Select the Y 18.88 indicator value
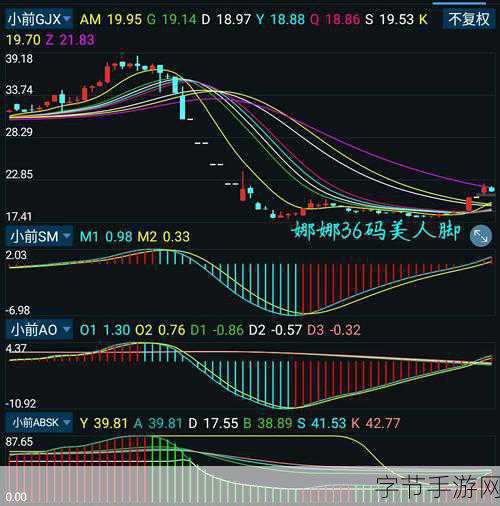 pos(280,19)
